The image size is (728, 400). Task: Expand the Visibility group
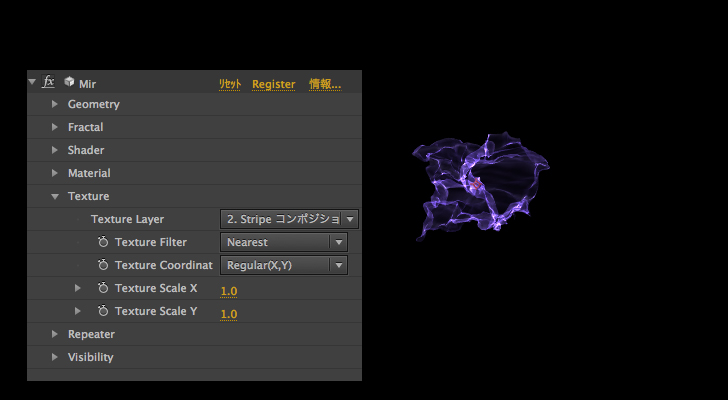point(55,357)
